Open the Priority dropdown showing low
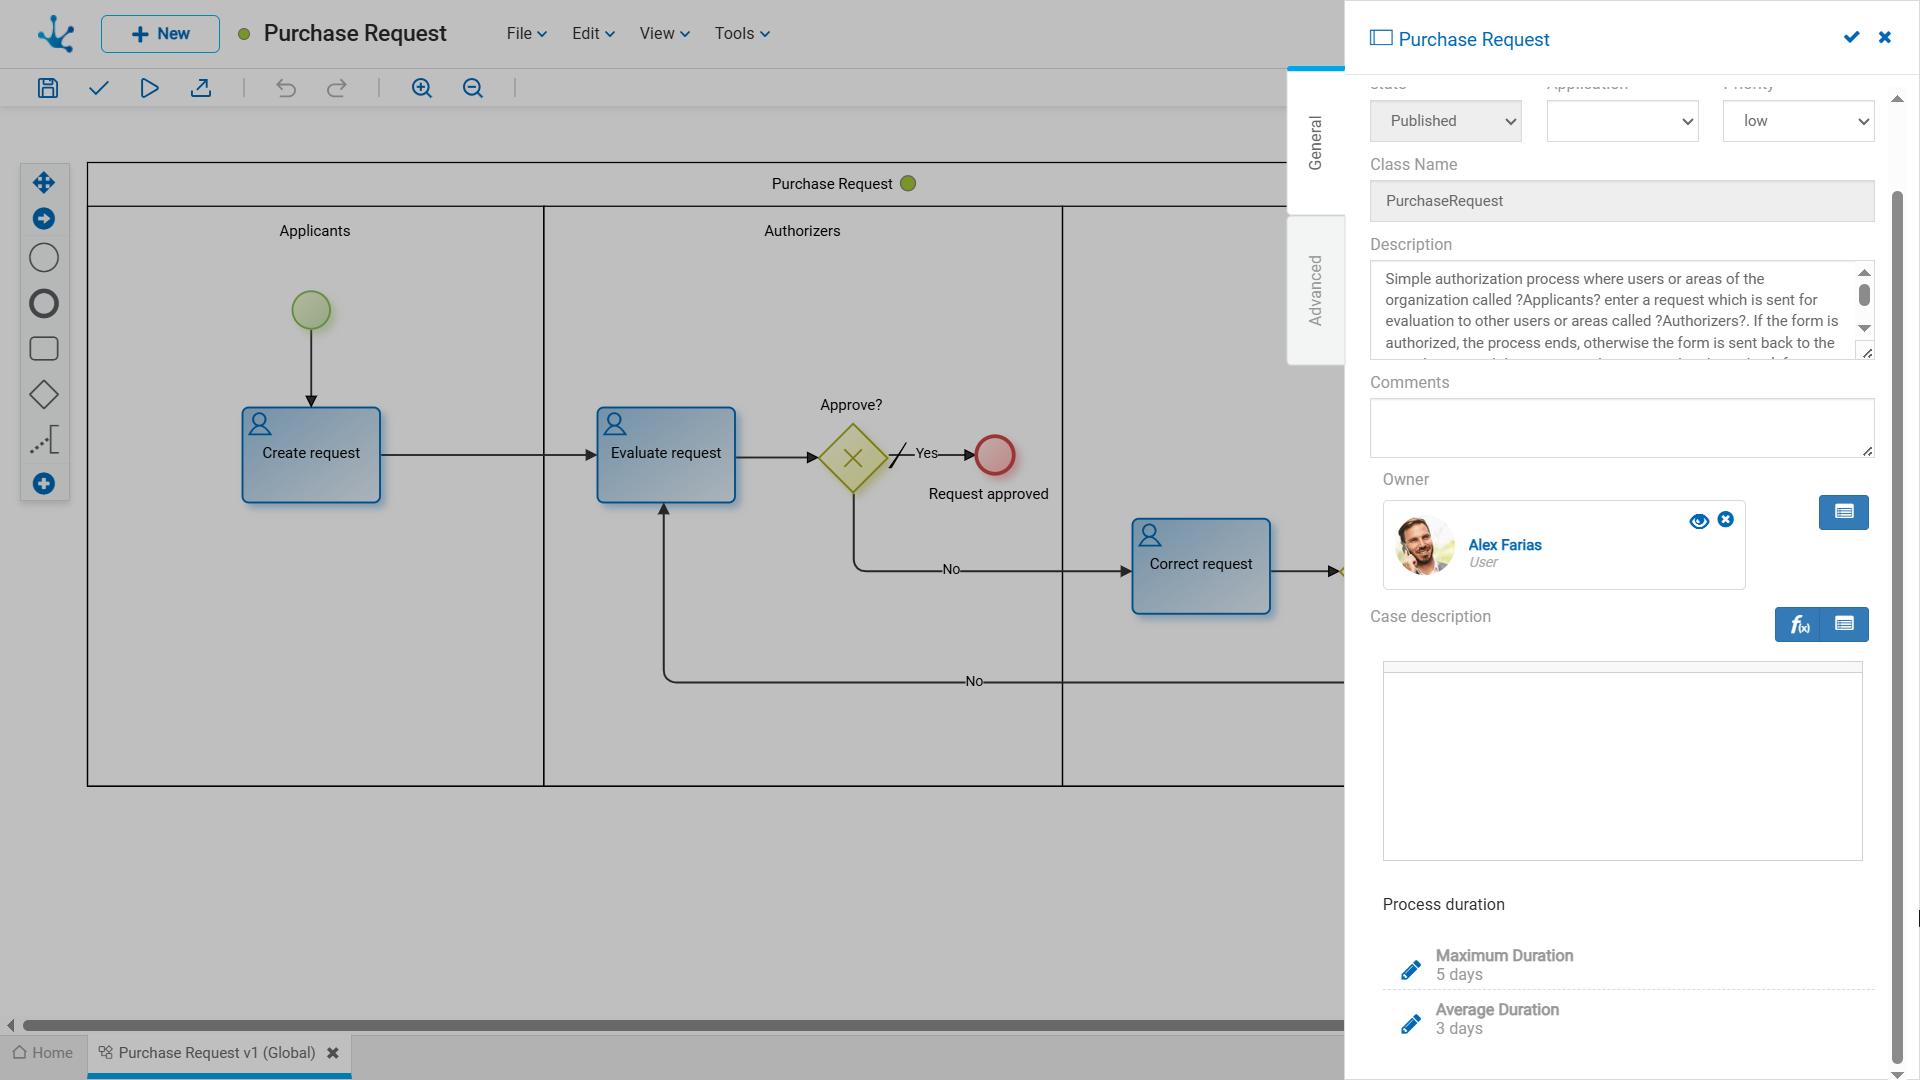 click(x=1797, y=121)
